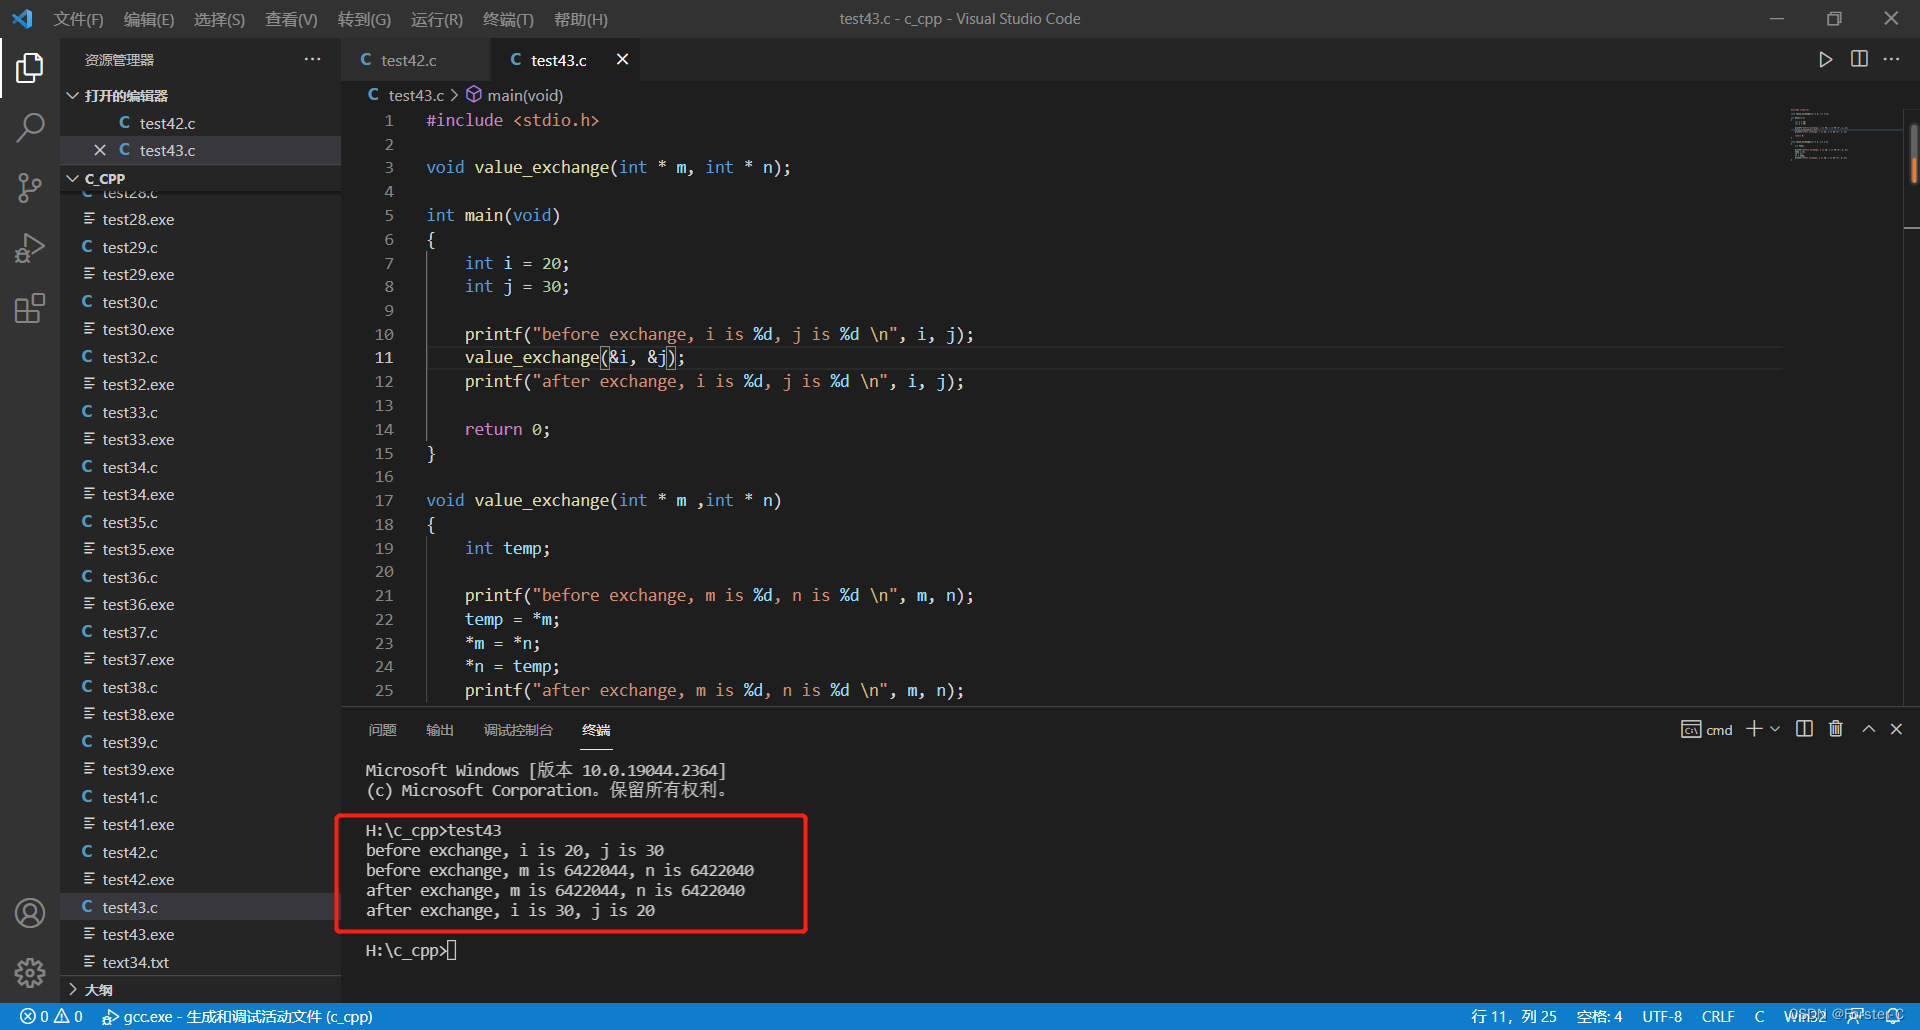Click the editor minimap code preview

pos(1820,134)
